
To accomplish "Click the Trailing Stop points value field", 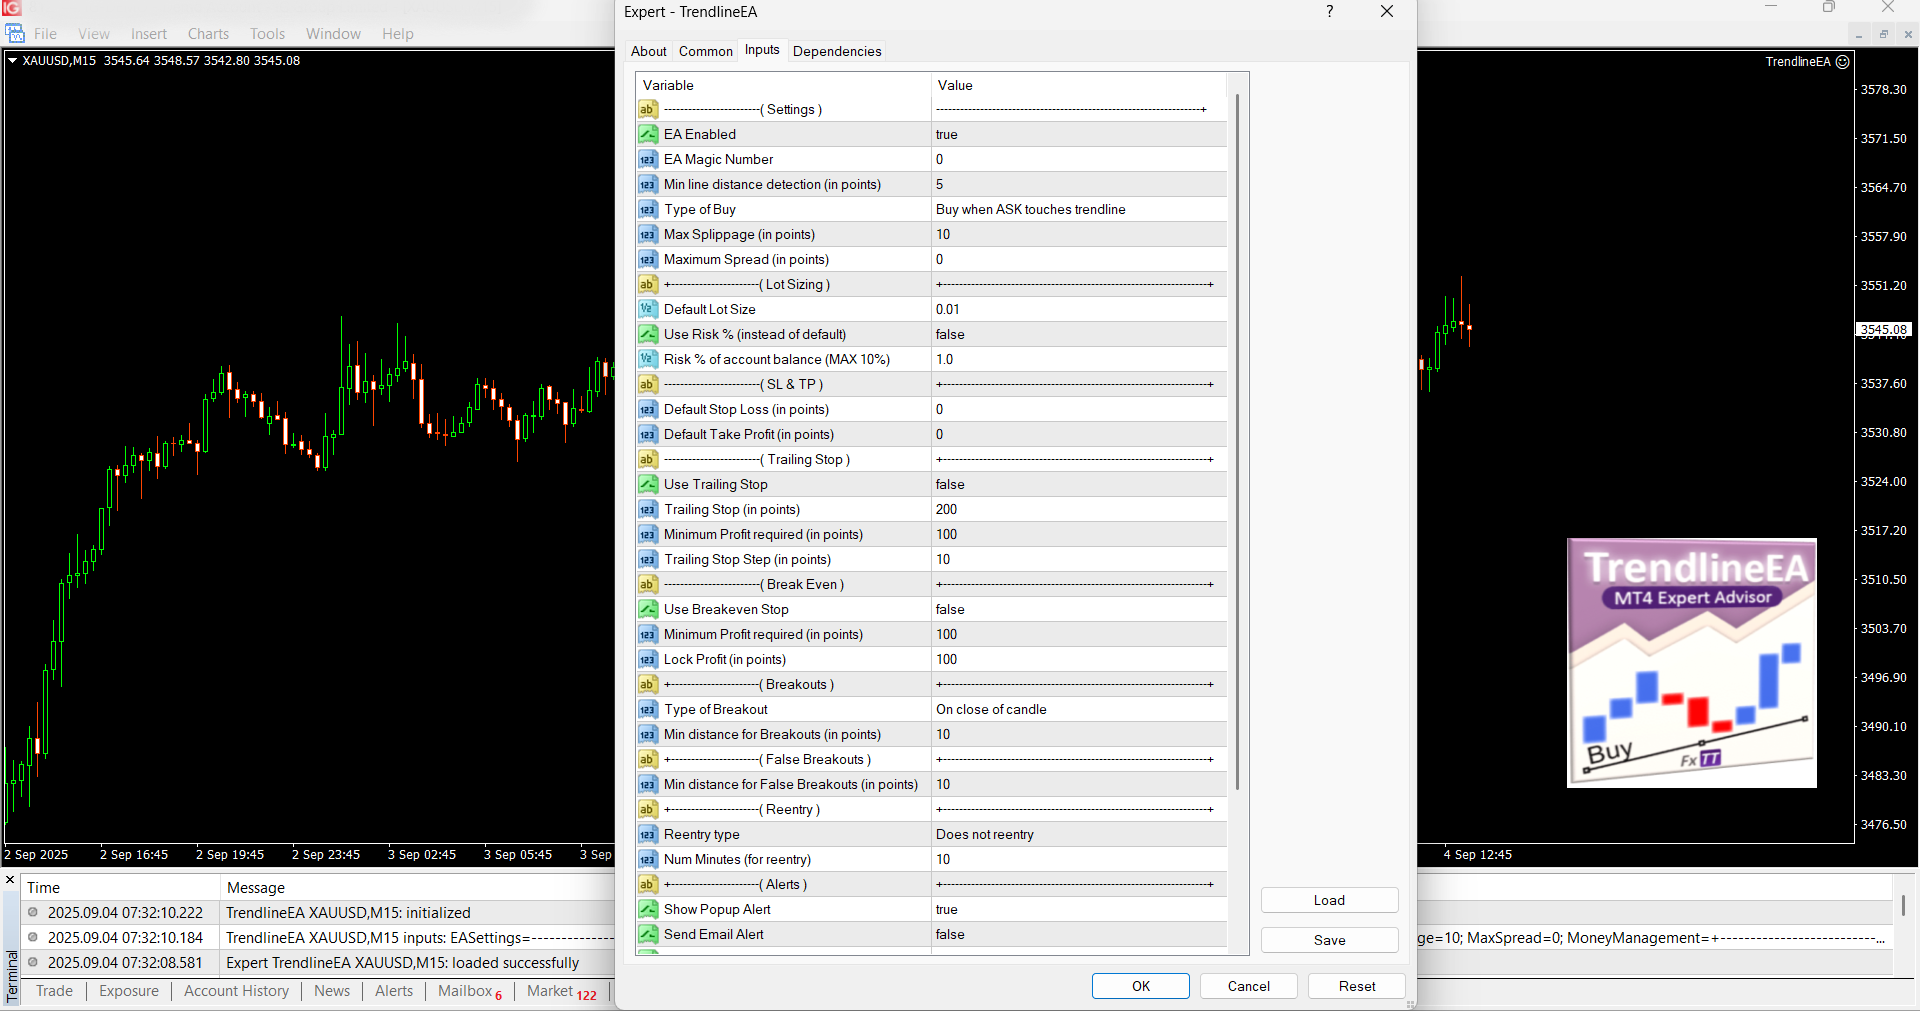I will (1078, 509).
